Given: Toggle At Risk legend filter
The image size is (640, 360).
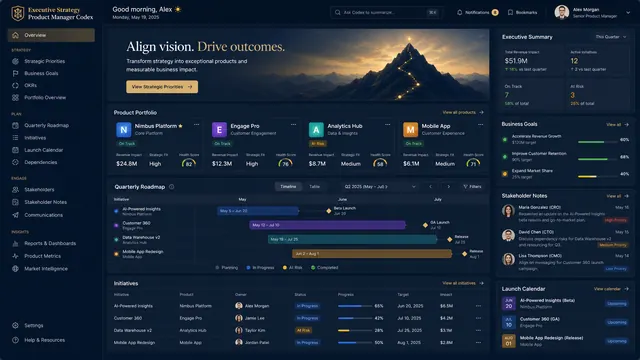Looking at the screenshot, I should point(292,268).
